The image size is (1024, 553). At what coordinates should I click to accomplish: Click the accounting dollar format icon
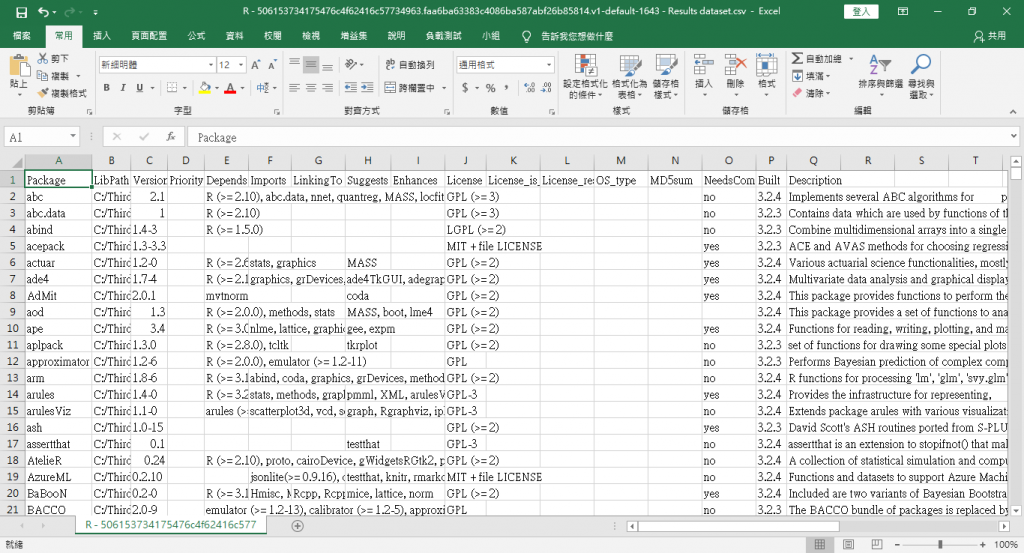click(465, 87)
